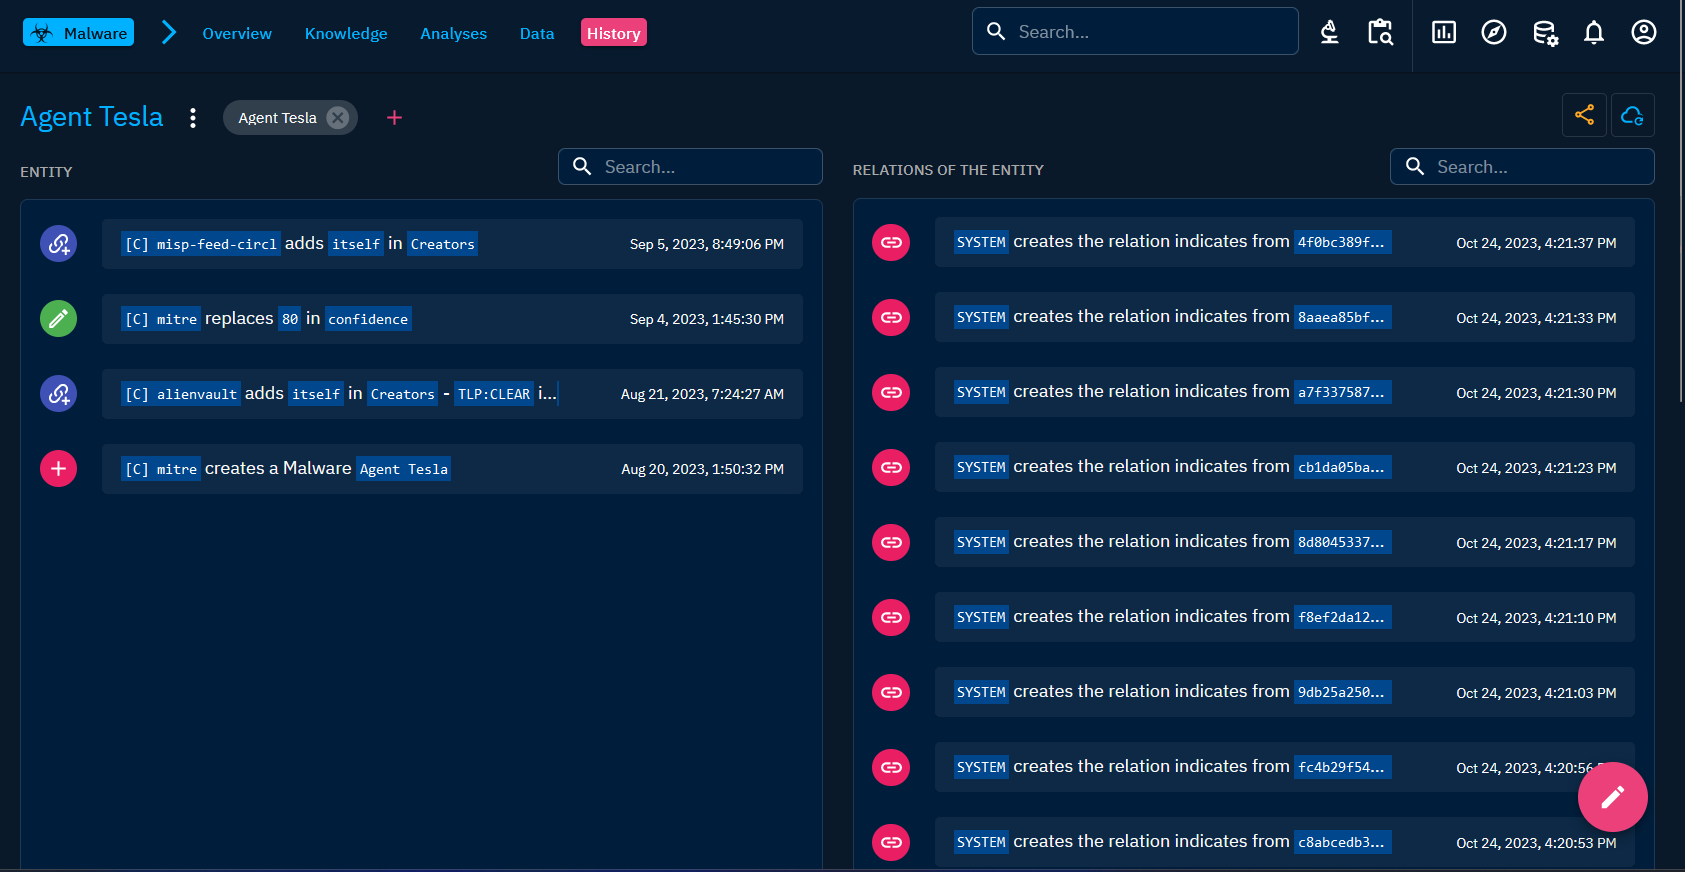The height and width of the screenshot is (872, 1685).
Task: Click relation icon for c8abcedb3 entry
Action: [891, 842]
